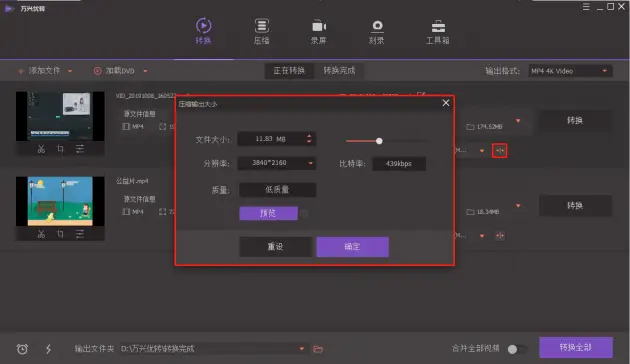Click the compression size slider handle

click(x=379, y=141)
